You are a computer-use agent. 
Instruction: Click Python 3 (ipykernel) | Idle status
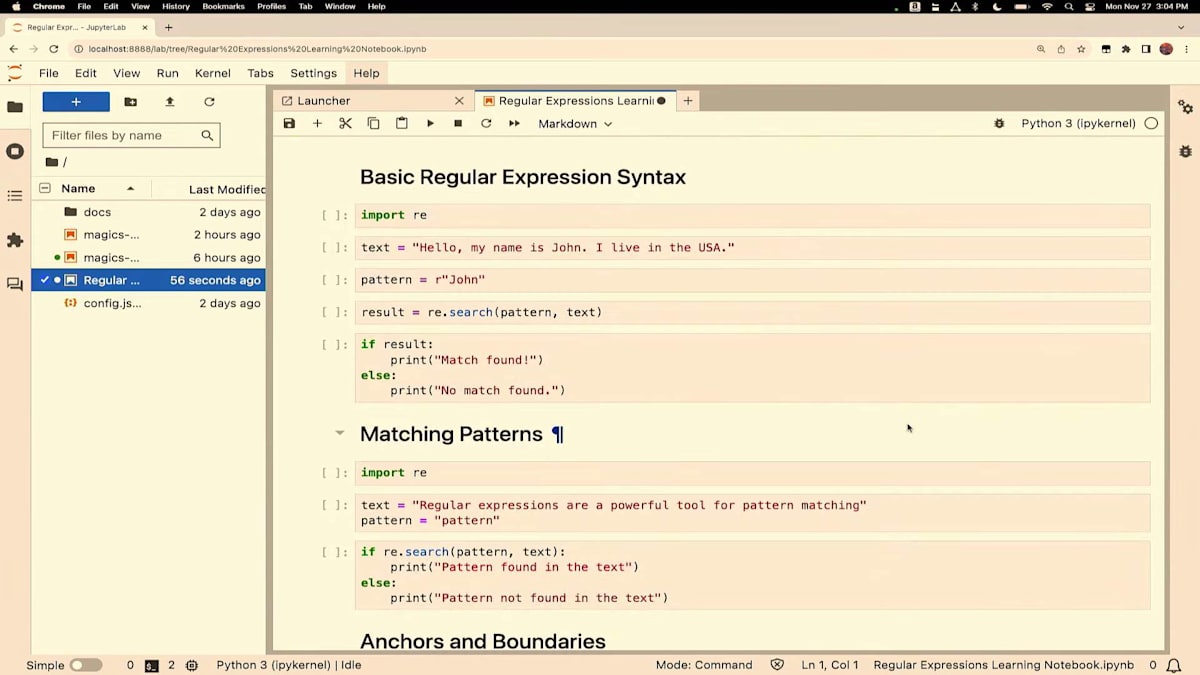289,665
